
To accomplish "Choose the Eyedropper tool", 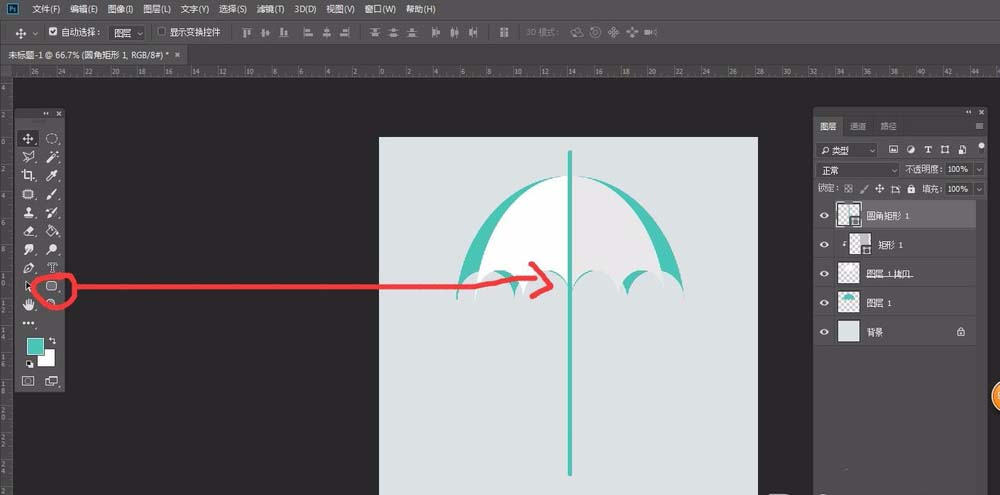I will coord(52,176).
